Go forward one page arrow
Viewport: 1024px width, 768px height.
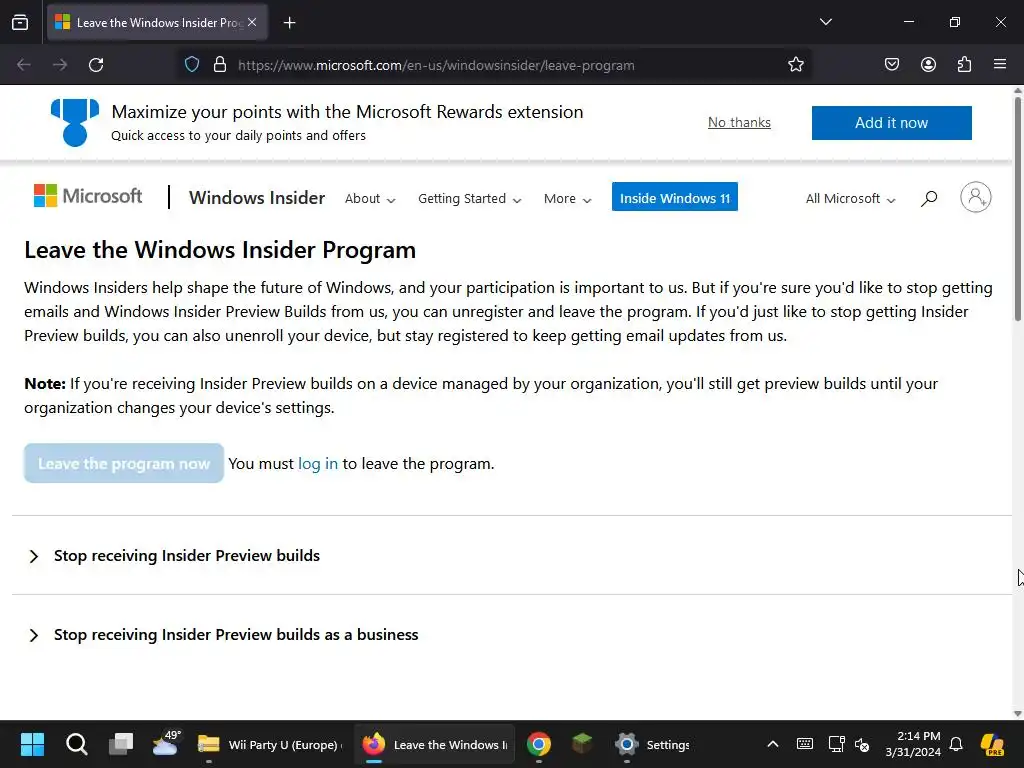[x=60, y=65]
